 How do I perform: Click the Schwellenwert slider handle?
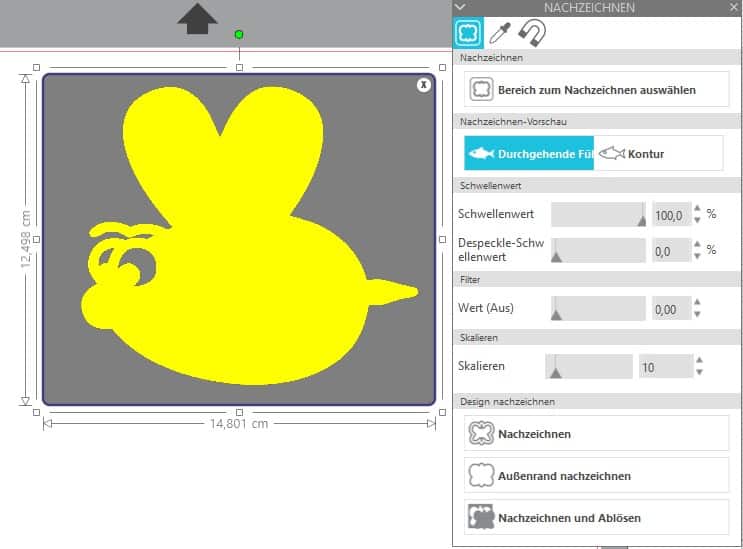642,221
